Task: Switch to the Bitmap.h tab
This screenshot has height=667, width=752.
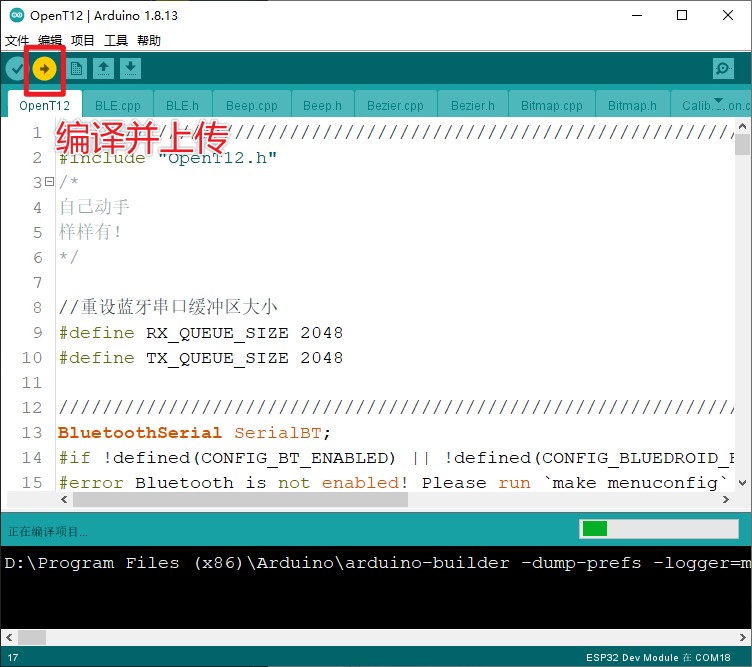Action: pyautogui.click(x=632, y=105)
